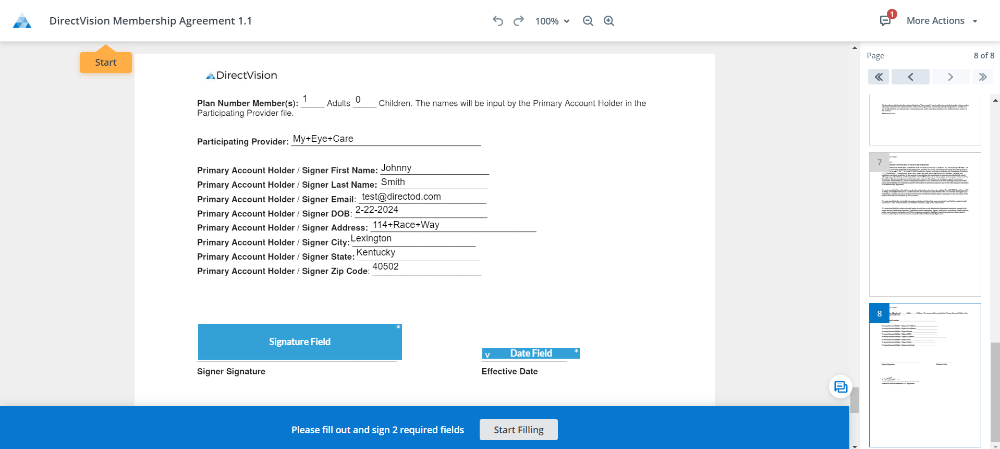Image resolution: width=1000 pixels, height=449 pixels.
Task: Go to the previous page
Action: pos(911,77)
